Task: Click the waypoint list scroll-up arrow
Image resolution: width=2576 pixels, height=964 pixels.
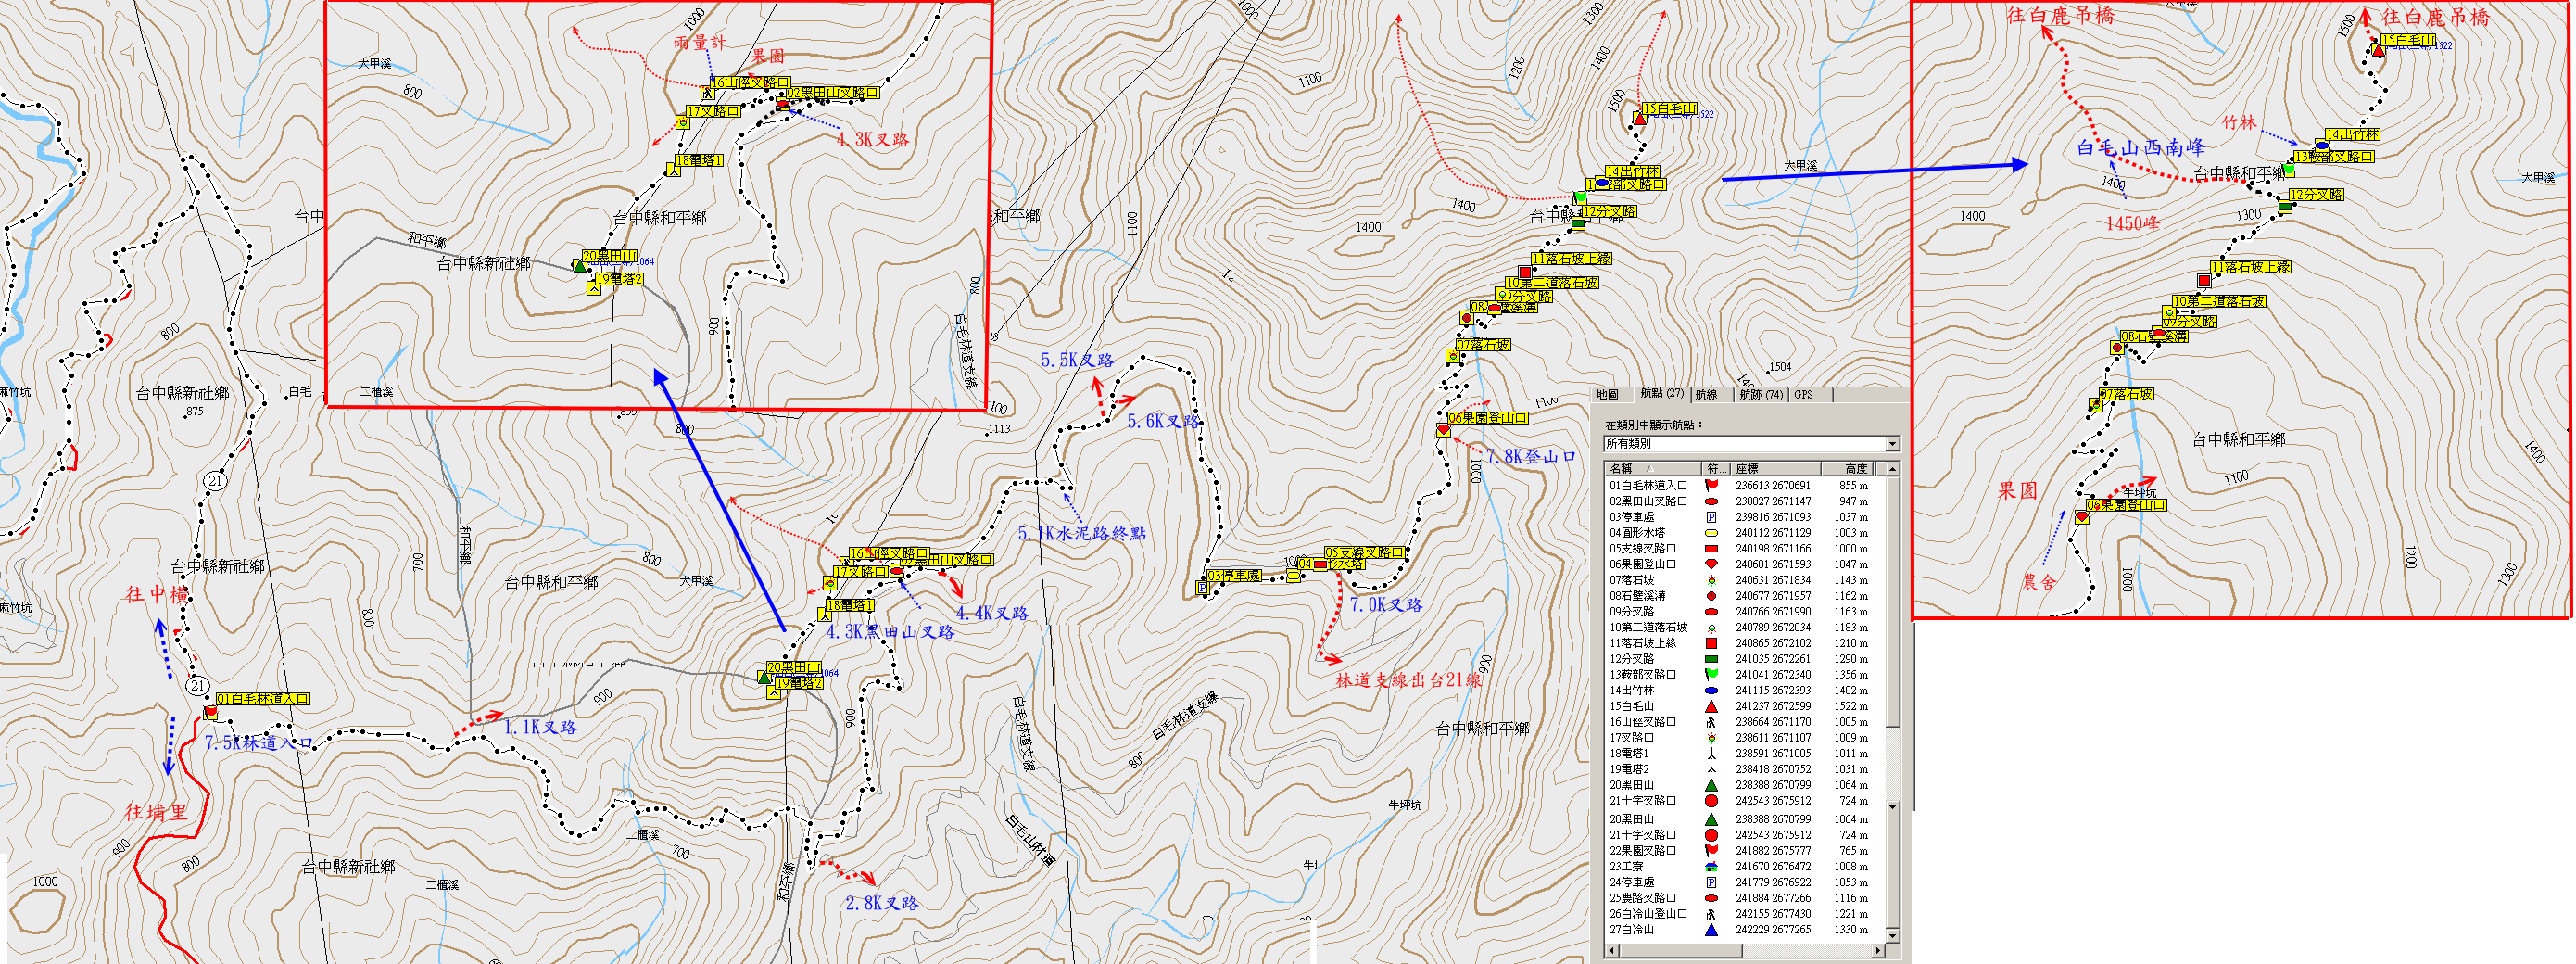Action: pos(1892,468)
